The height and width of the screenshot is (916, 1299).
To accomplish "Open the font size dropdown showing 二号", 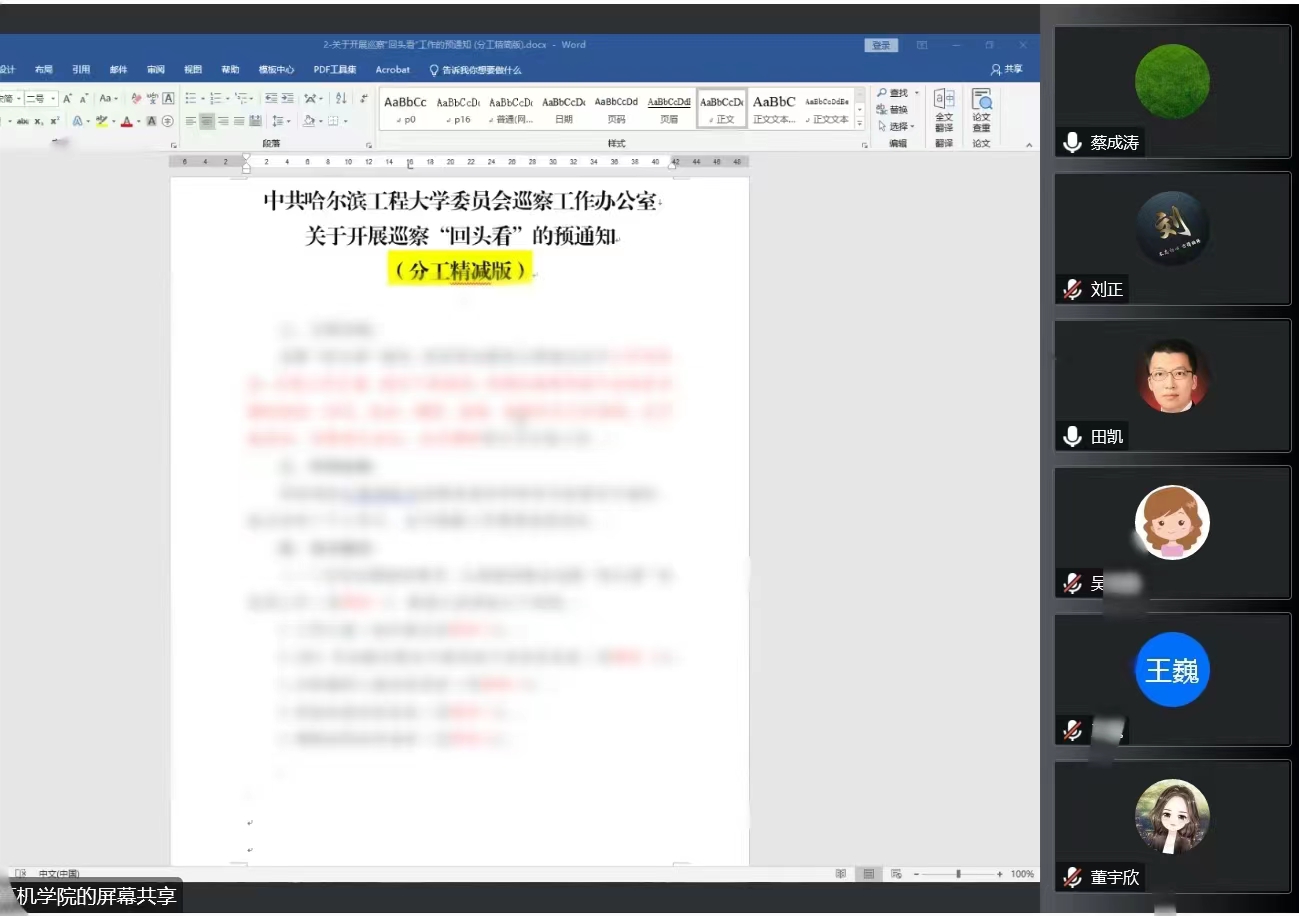I will (x=38, y=98).
